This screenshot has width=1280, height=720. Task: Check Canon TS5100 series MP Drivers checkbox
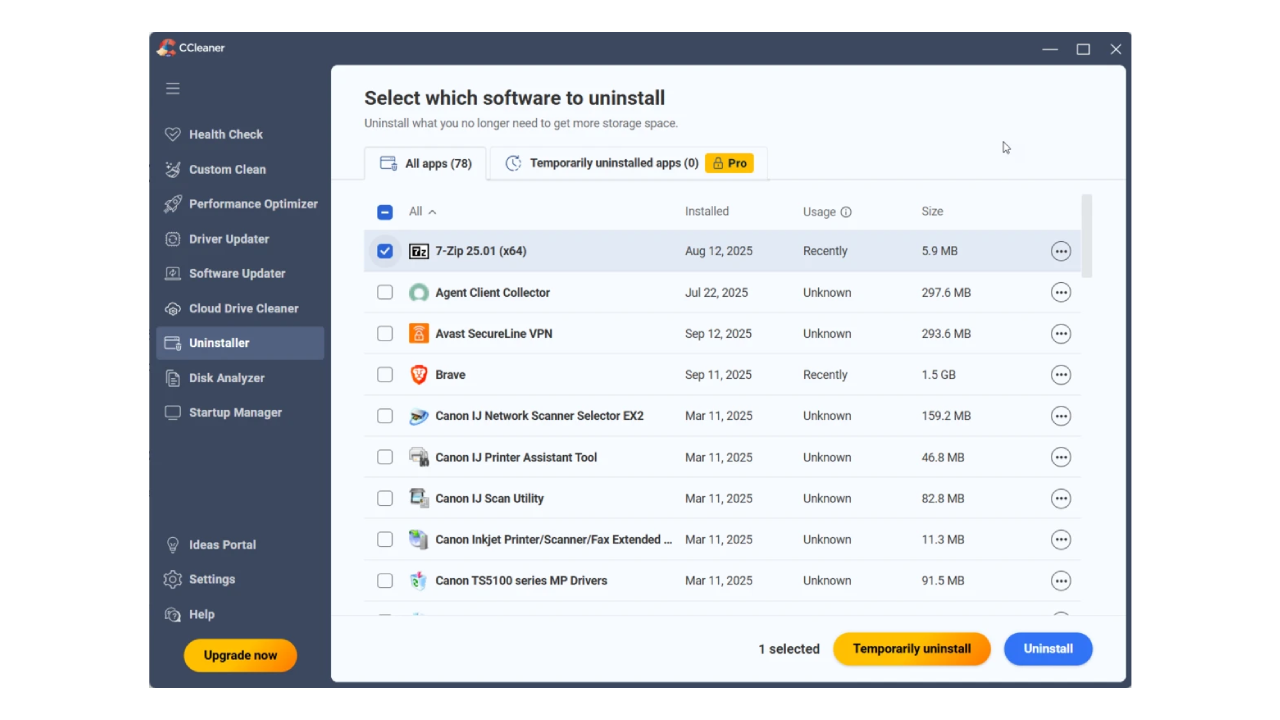coord(385,580)
